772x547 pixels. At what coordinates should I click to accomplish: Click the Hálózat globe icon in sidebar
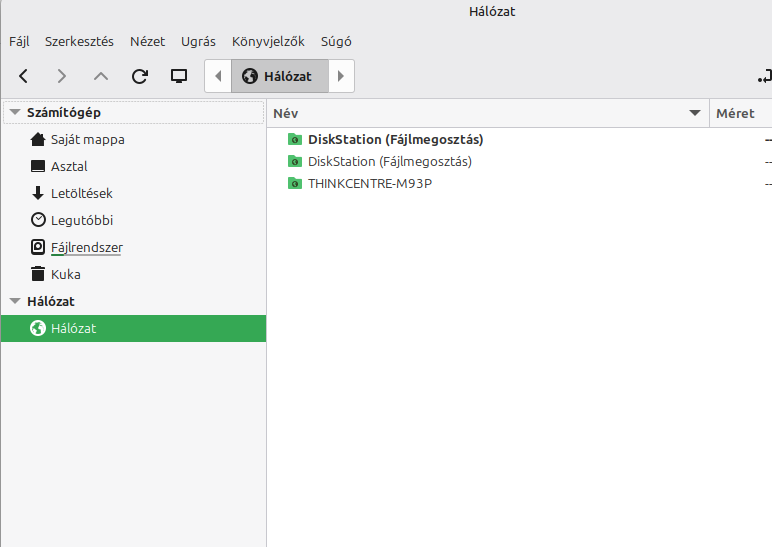(38, 328)
